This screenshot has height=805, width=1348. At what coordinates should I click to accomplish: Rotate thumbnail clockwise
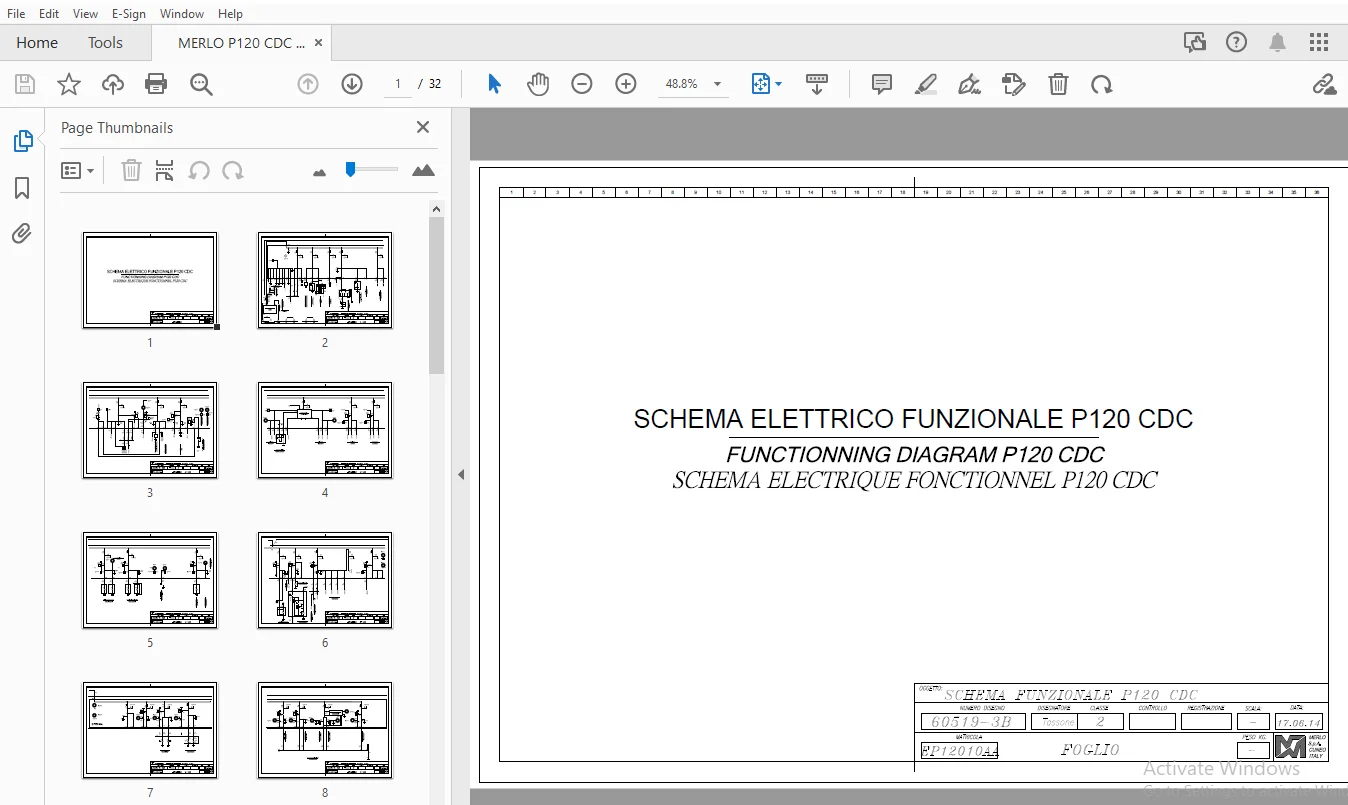click(x=233, y=170)
